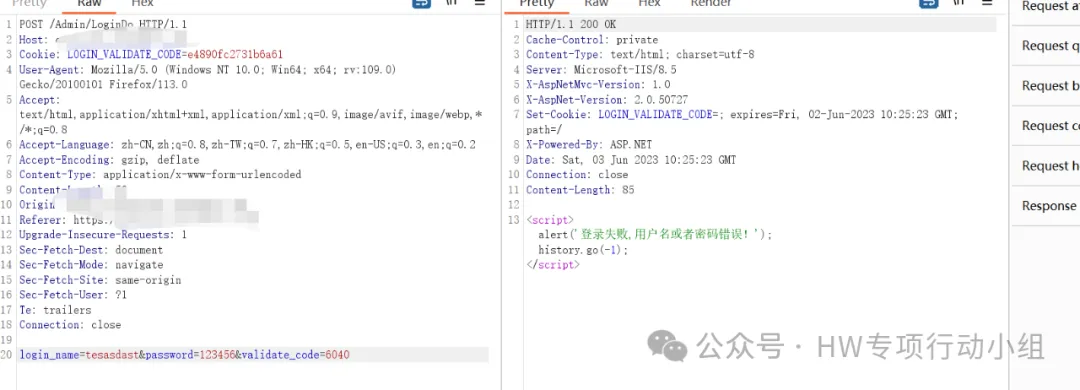Open the request Hex tab
Screen dimensions: 1080x390
(143, 4)
